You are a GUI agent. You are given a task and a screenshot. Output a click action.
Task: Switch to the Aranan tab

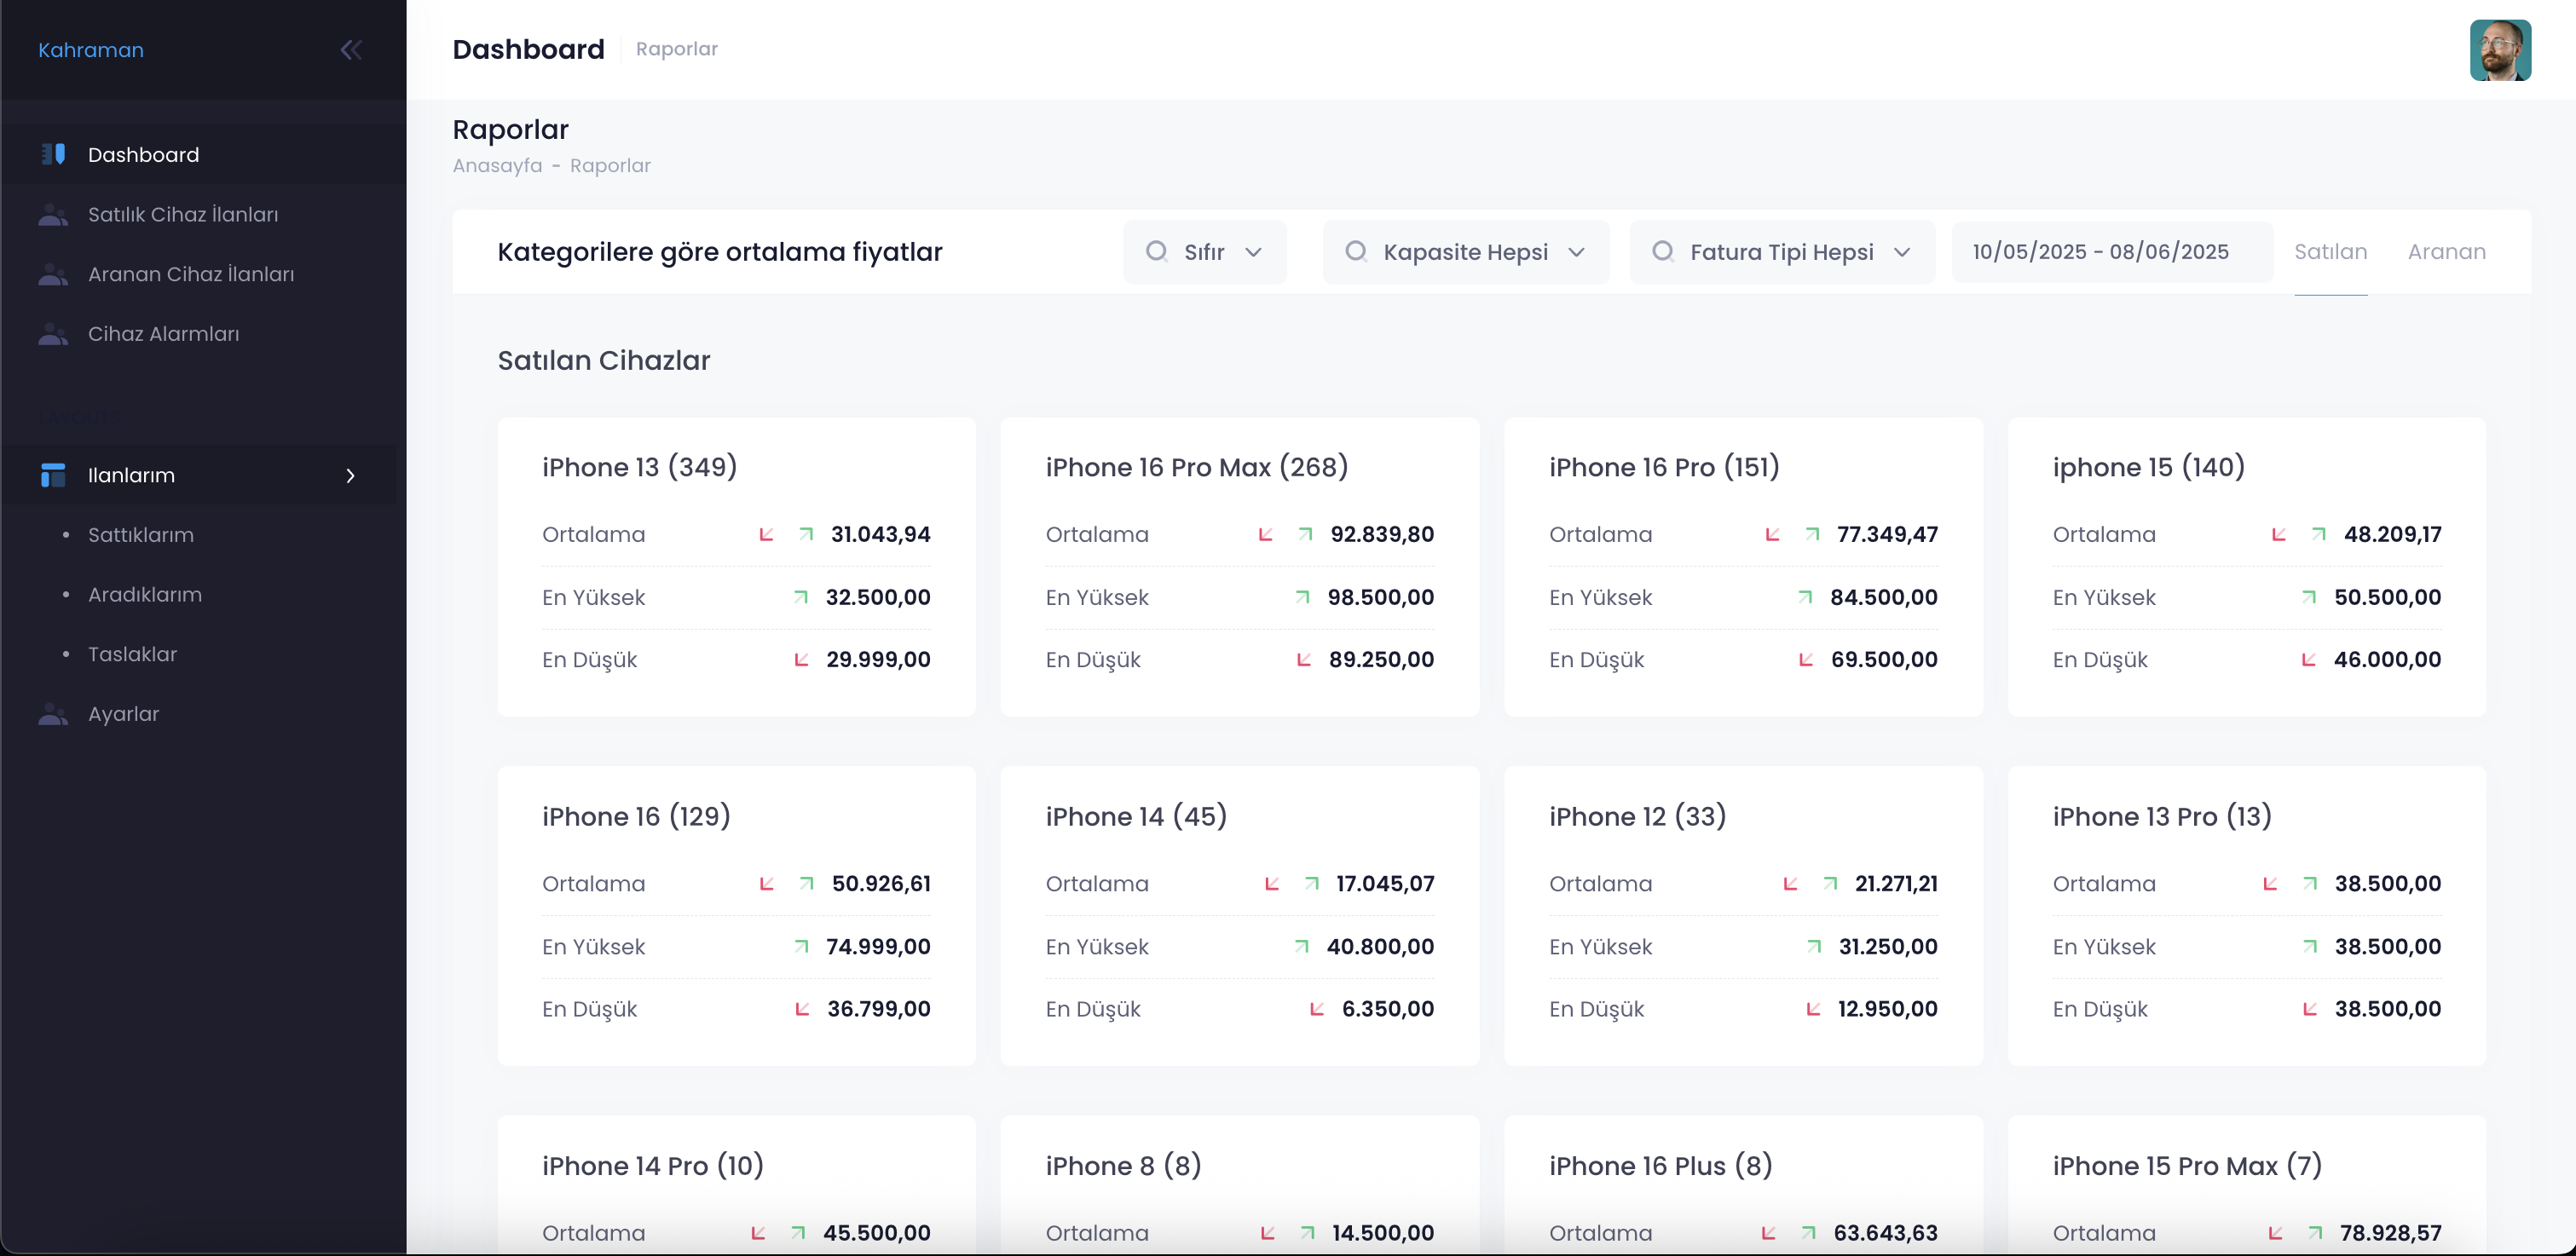[2446, 252]
